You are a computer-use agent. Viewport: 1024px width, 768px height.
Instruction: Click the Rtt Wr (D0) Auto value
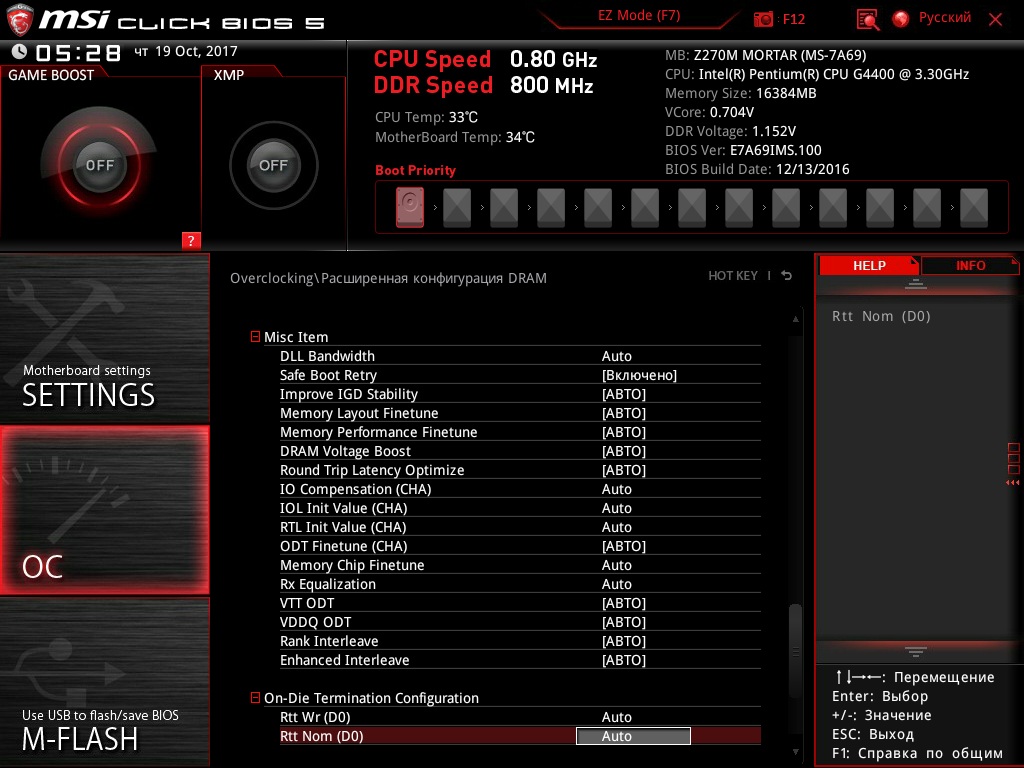(616, 717)
